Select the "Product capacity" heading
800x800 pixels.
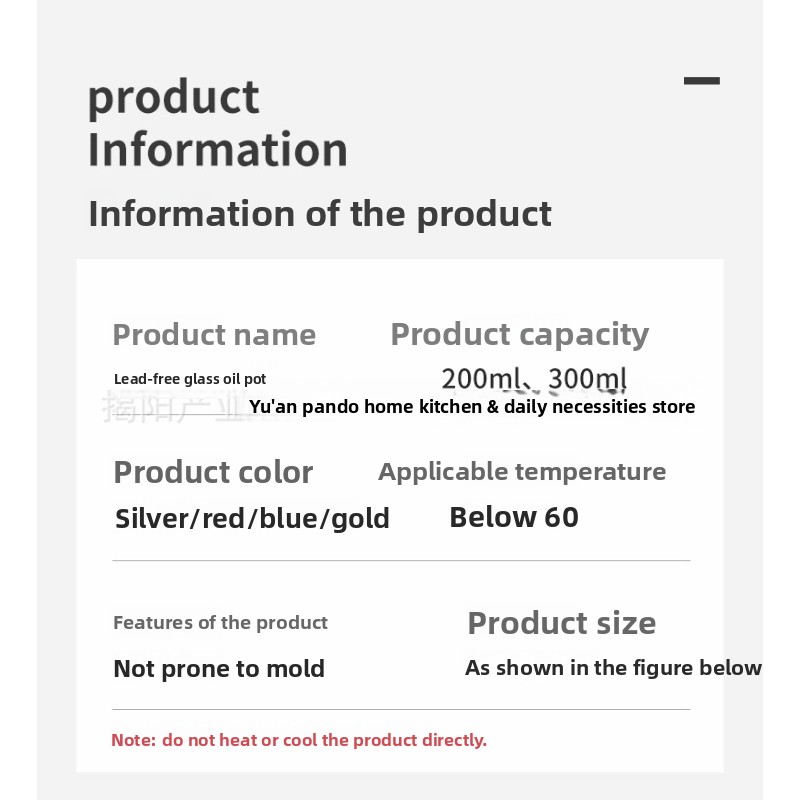pyautogui.click(x=519, y=334)
